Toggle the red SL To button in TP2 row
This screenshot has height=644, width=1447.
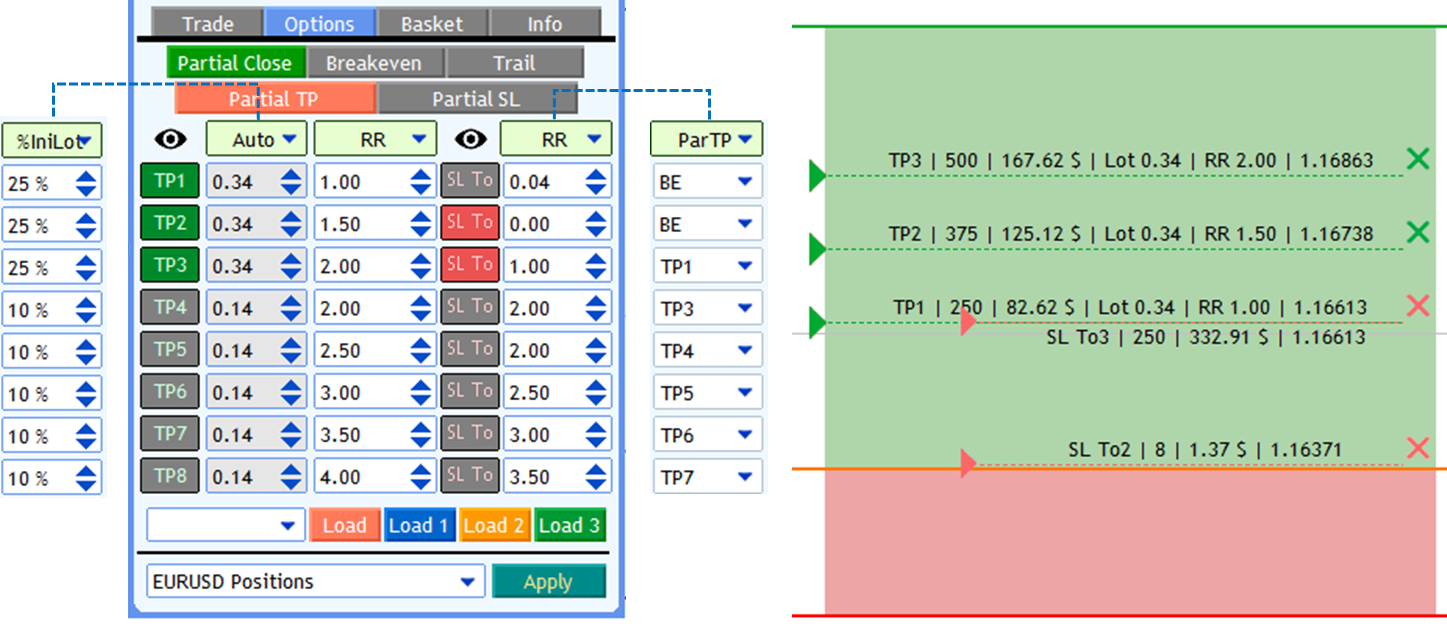470,223
